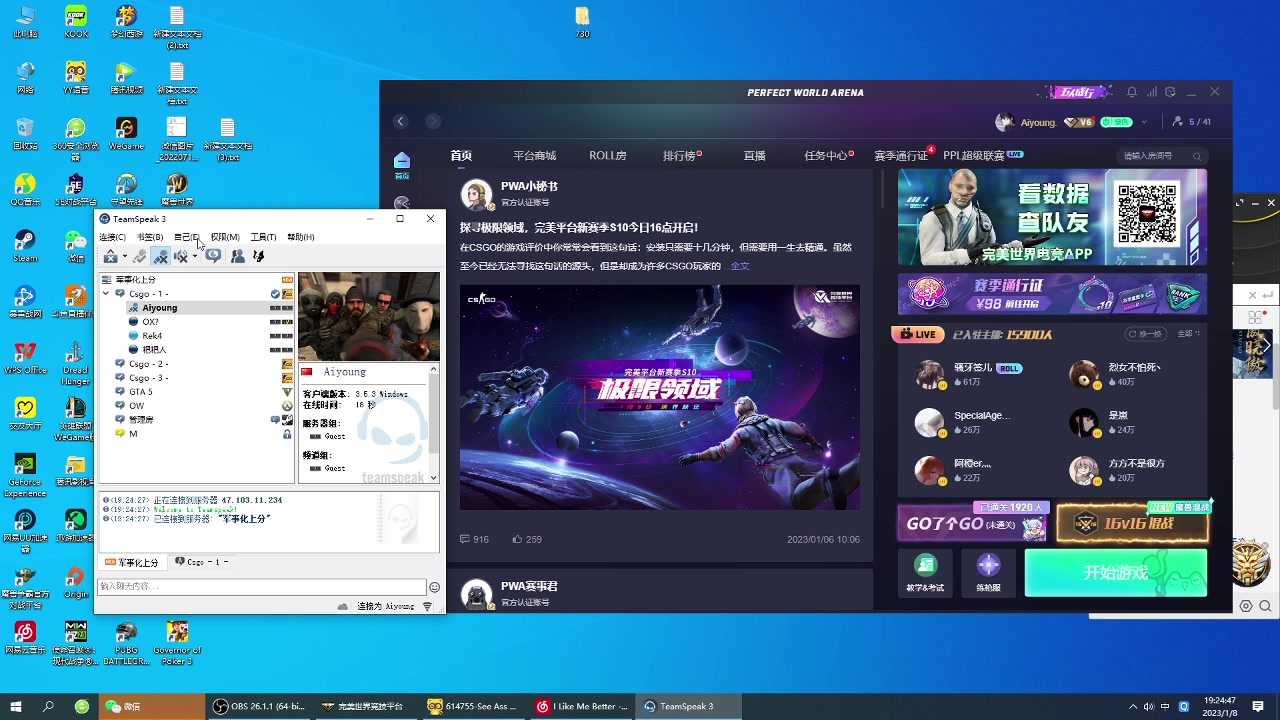Click the 全文 link in PWA post
This screenshot has width=1280, height=720.
[740, 266]
